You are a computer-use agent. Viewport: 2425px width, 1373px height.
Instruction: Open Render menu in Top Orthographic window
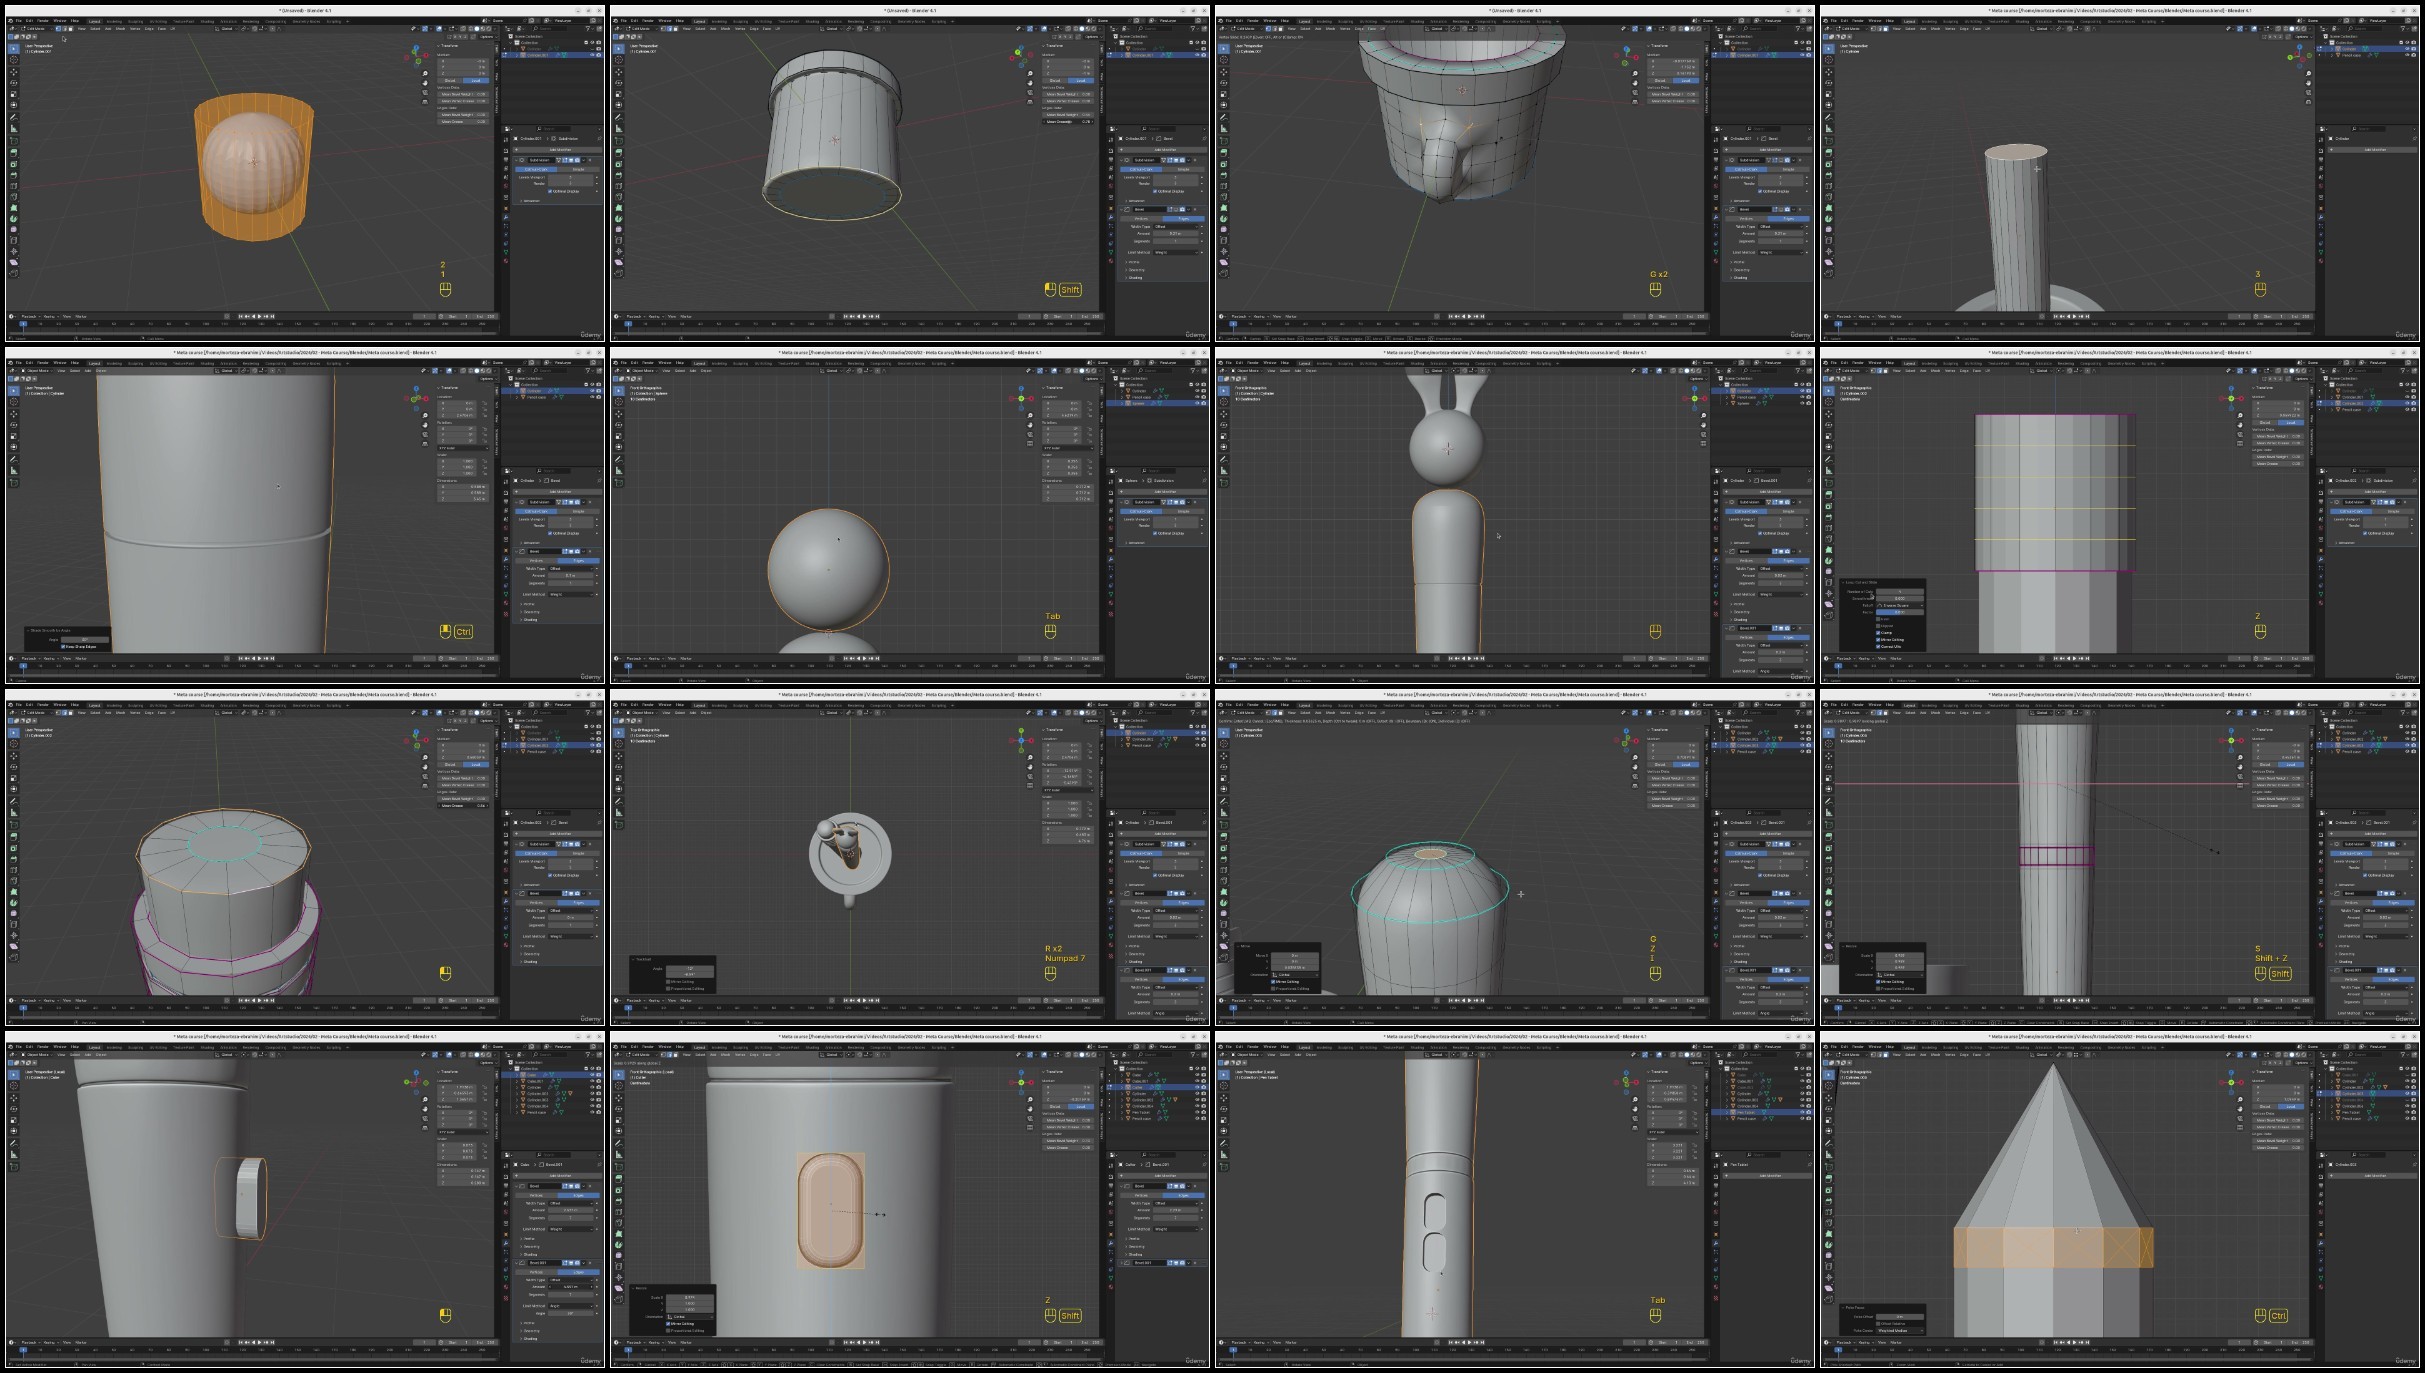click(648, 705)
